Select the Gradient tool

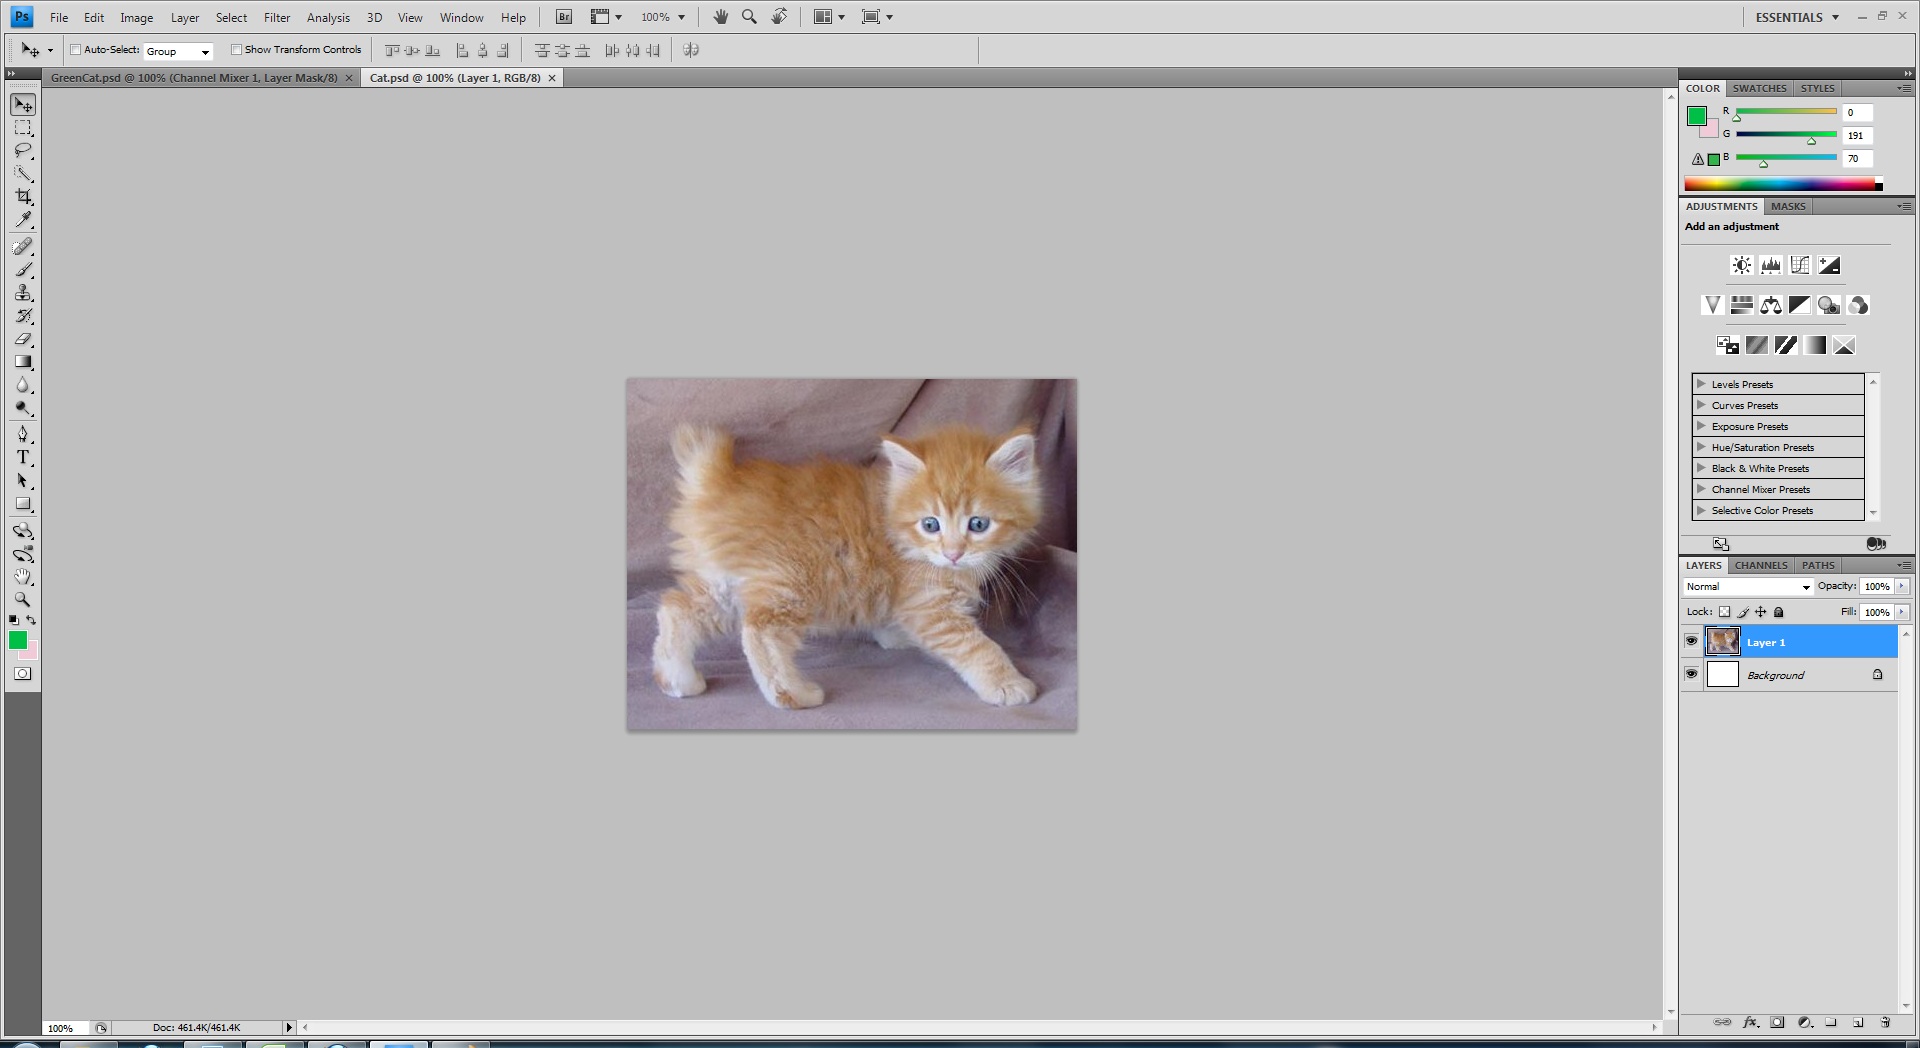point(23,361)
